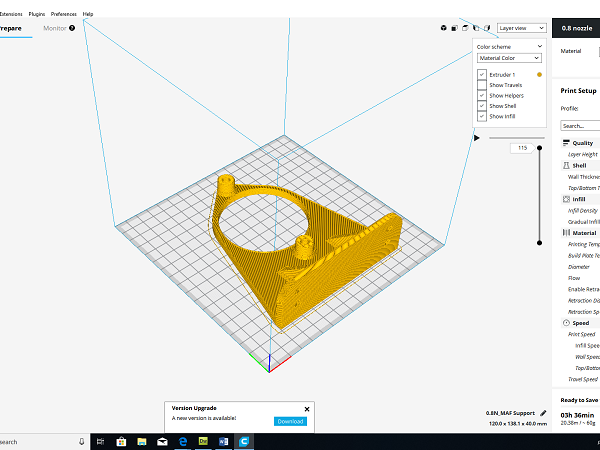This screenshot has height=450, width=600.
Task: Click the Infill section icon
Action: 566,199
